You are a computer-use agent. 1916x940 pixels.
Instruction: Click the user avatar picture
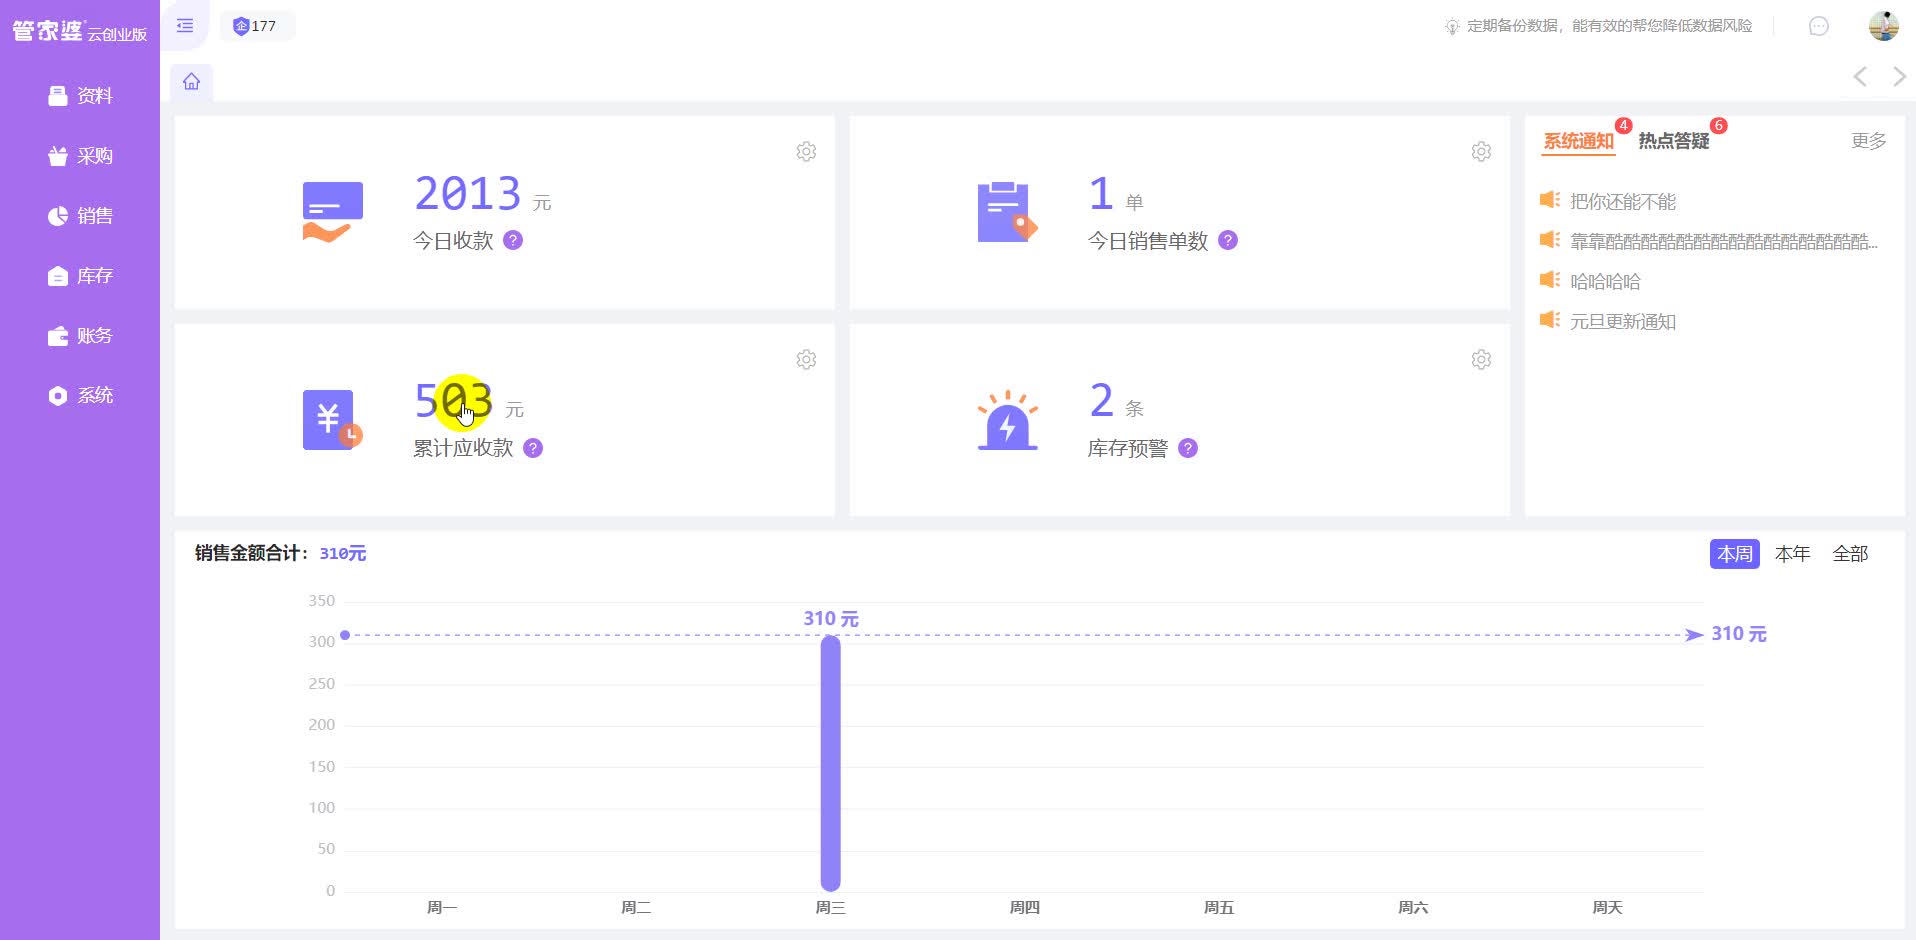click(1883, 26)
